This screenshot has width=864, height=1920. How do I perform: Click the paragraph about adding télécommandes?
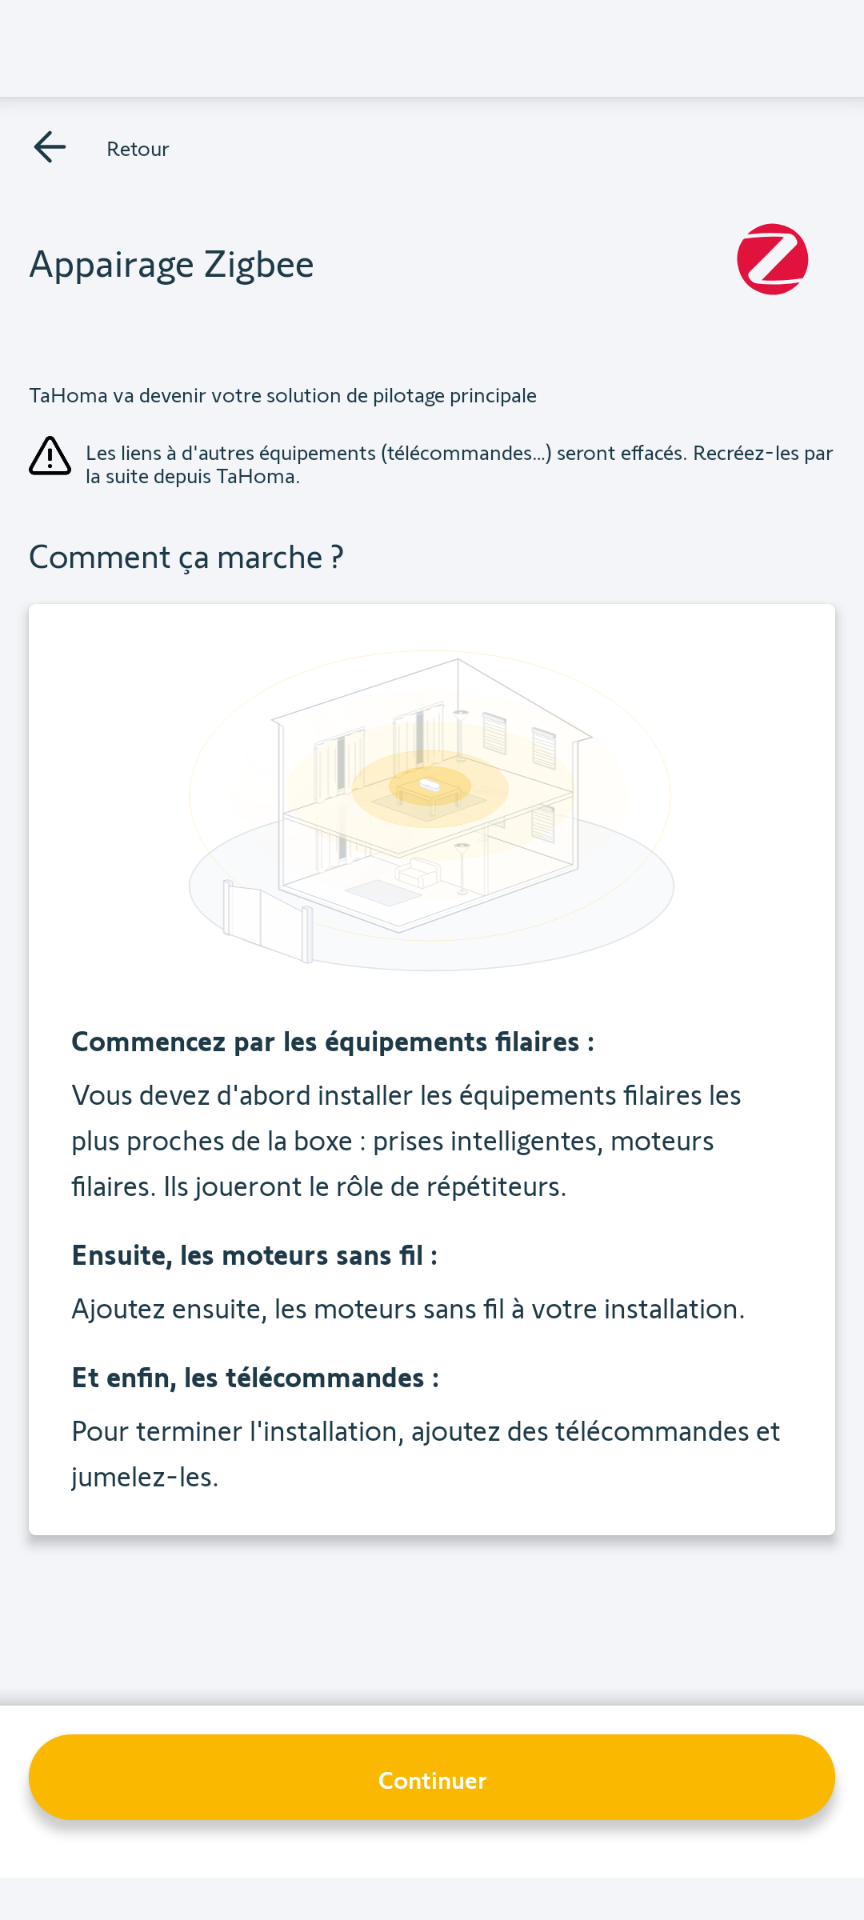click(425, 1454)
